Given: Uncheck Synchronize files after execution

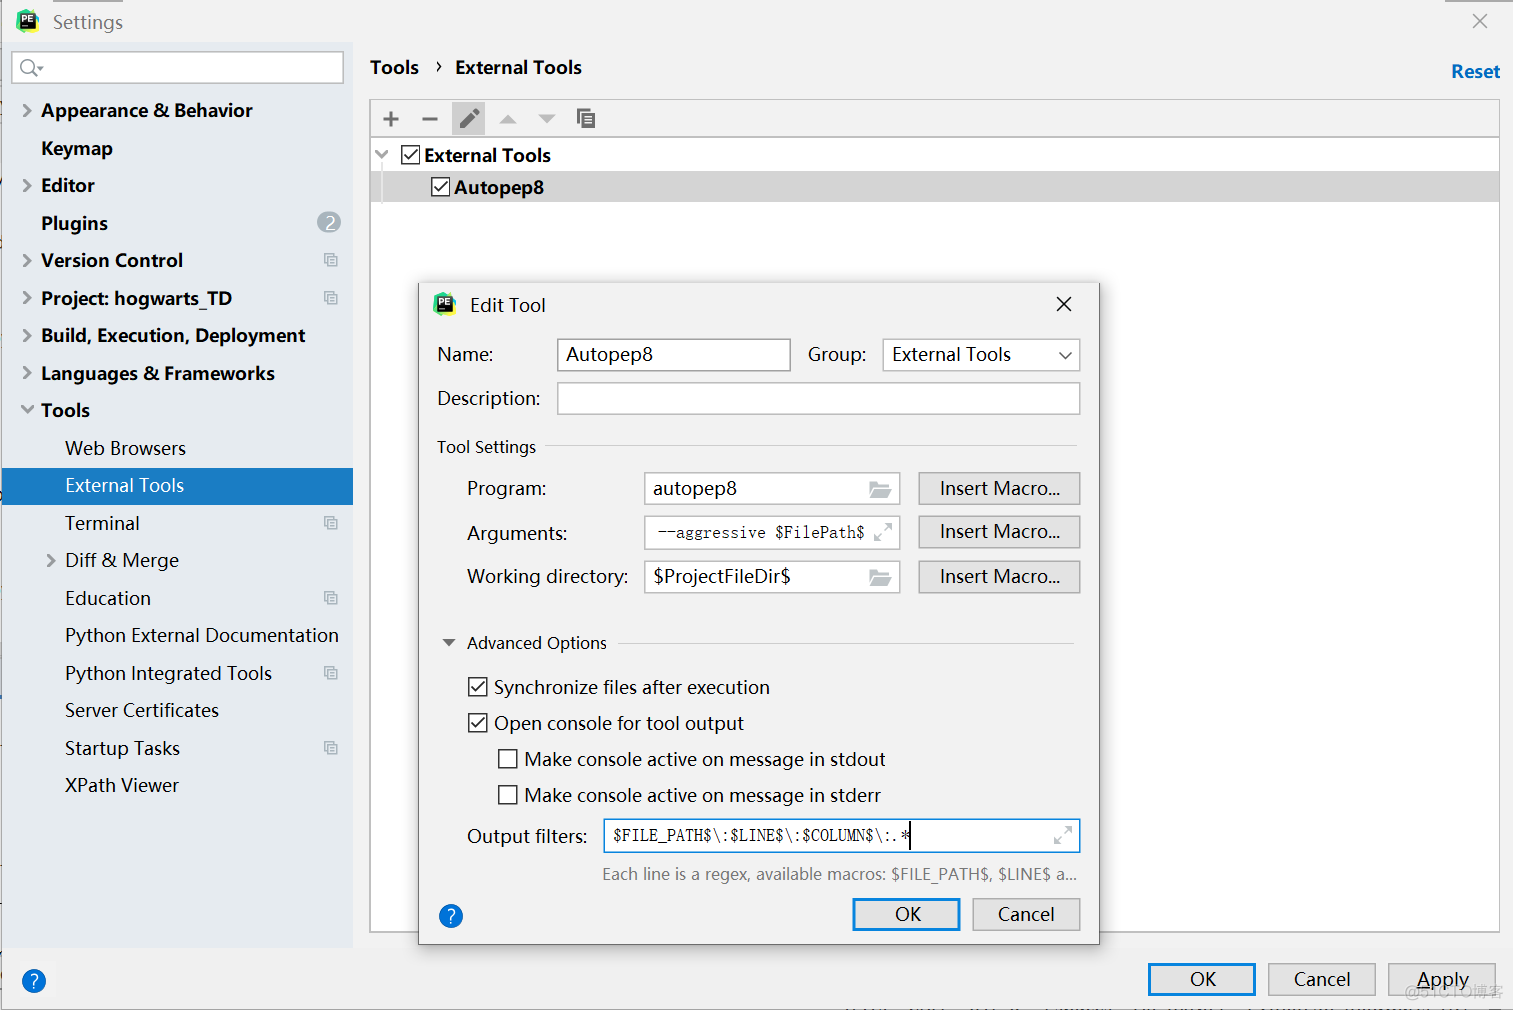Looking at the screenshot, I should coord(478,687).
